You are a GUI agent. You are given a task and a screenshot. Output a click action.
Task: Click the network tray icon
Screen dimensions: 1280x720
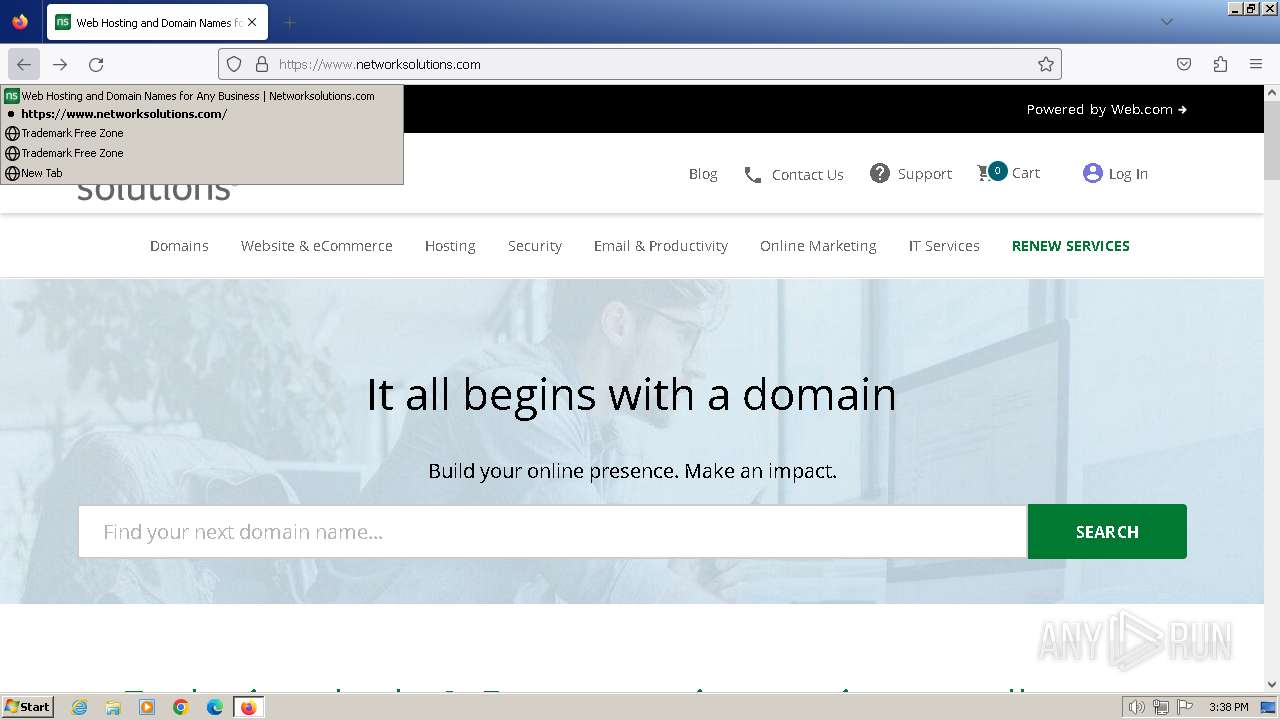pos(1161,707)
